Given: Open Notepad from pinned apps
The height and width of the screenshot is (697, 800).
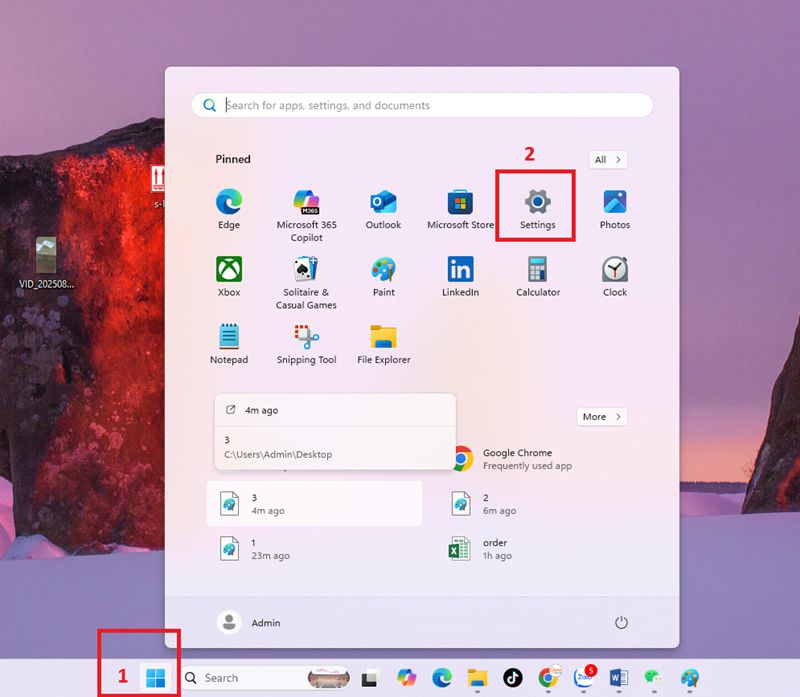Looking at the screenshot, I should pos(229,344).
